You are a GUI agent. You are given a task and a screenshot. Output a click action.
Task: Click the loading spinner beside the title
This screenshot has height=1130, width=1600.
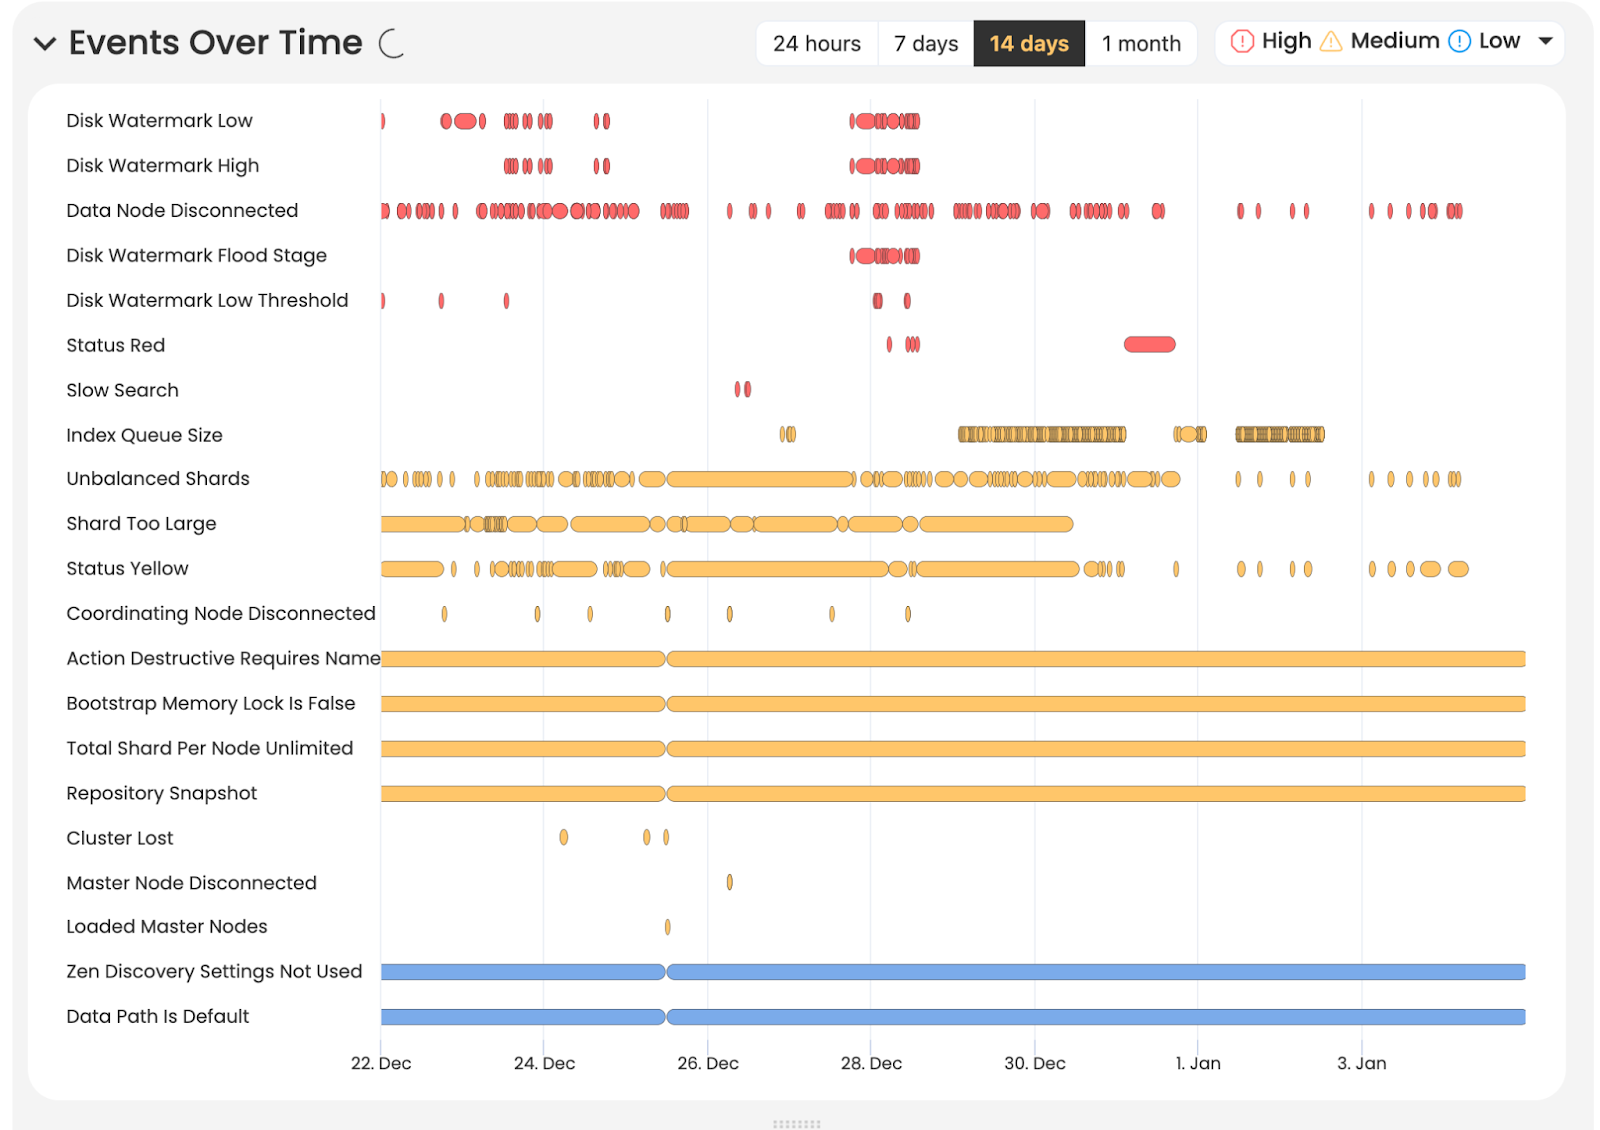click(x=392, y=43)
